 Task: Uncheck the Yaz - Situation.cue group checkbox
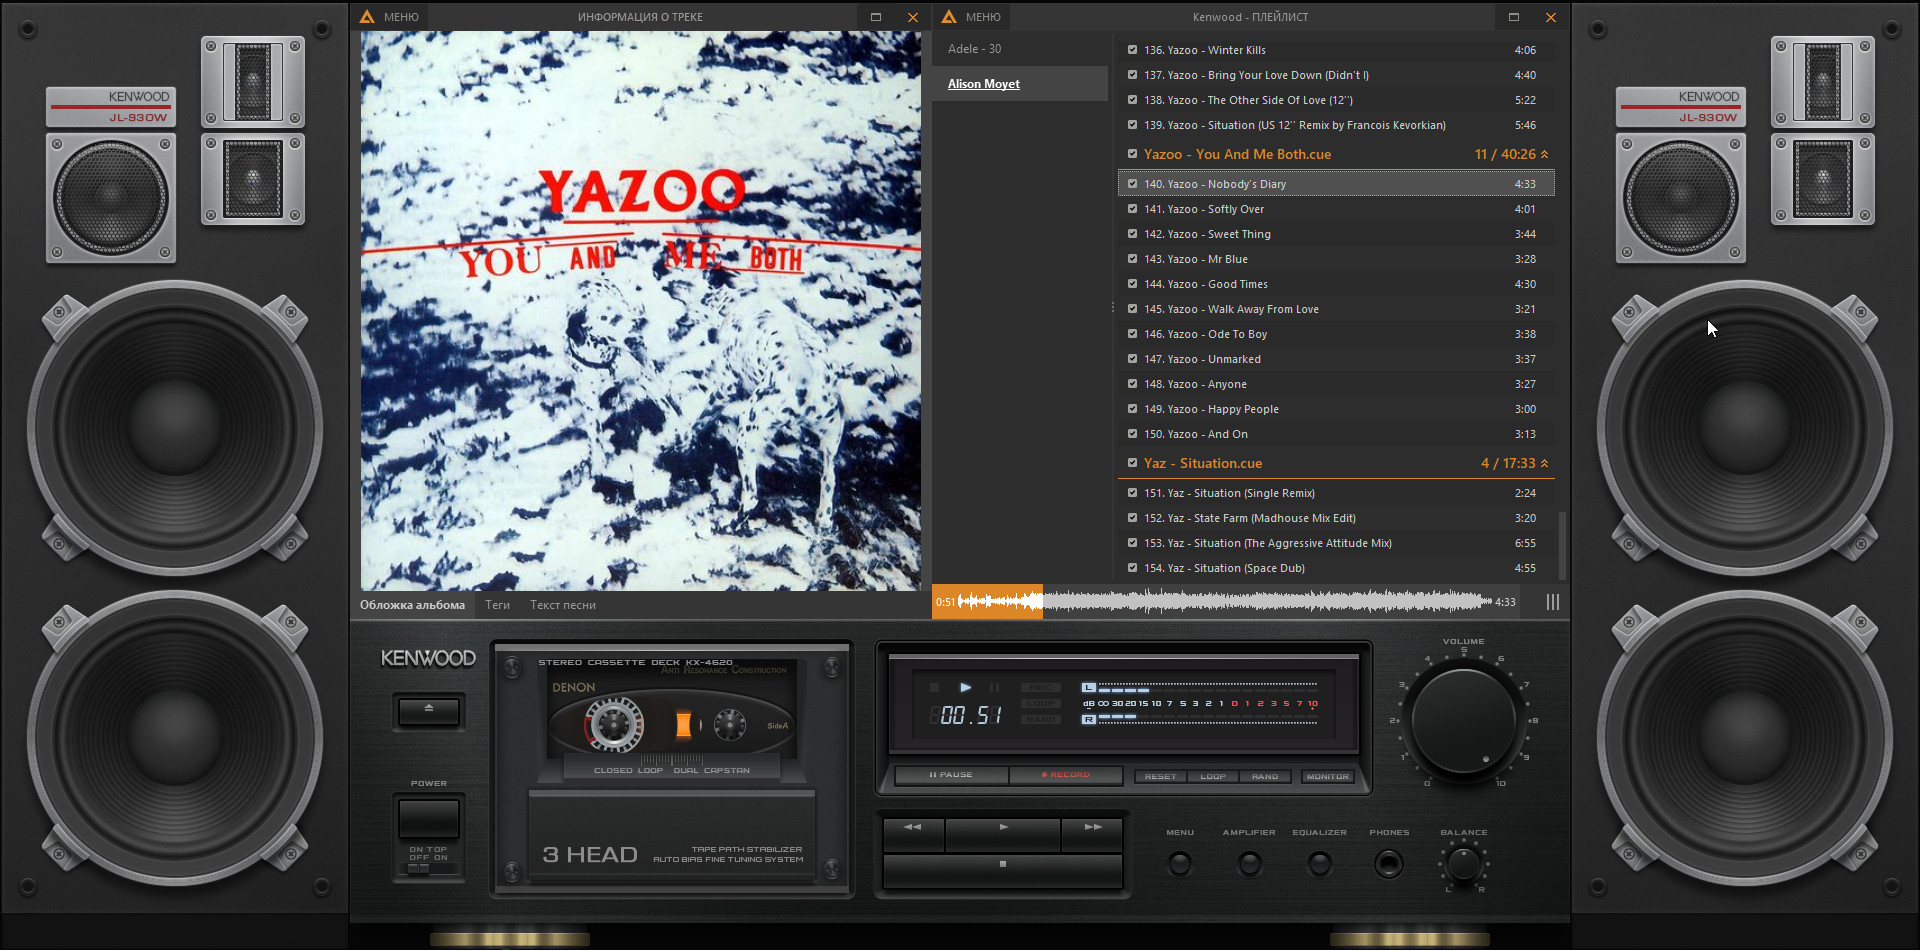point(1132,463)
